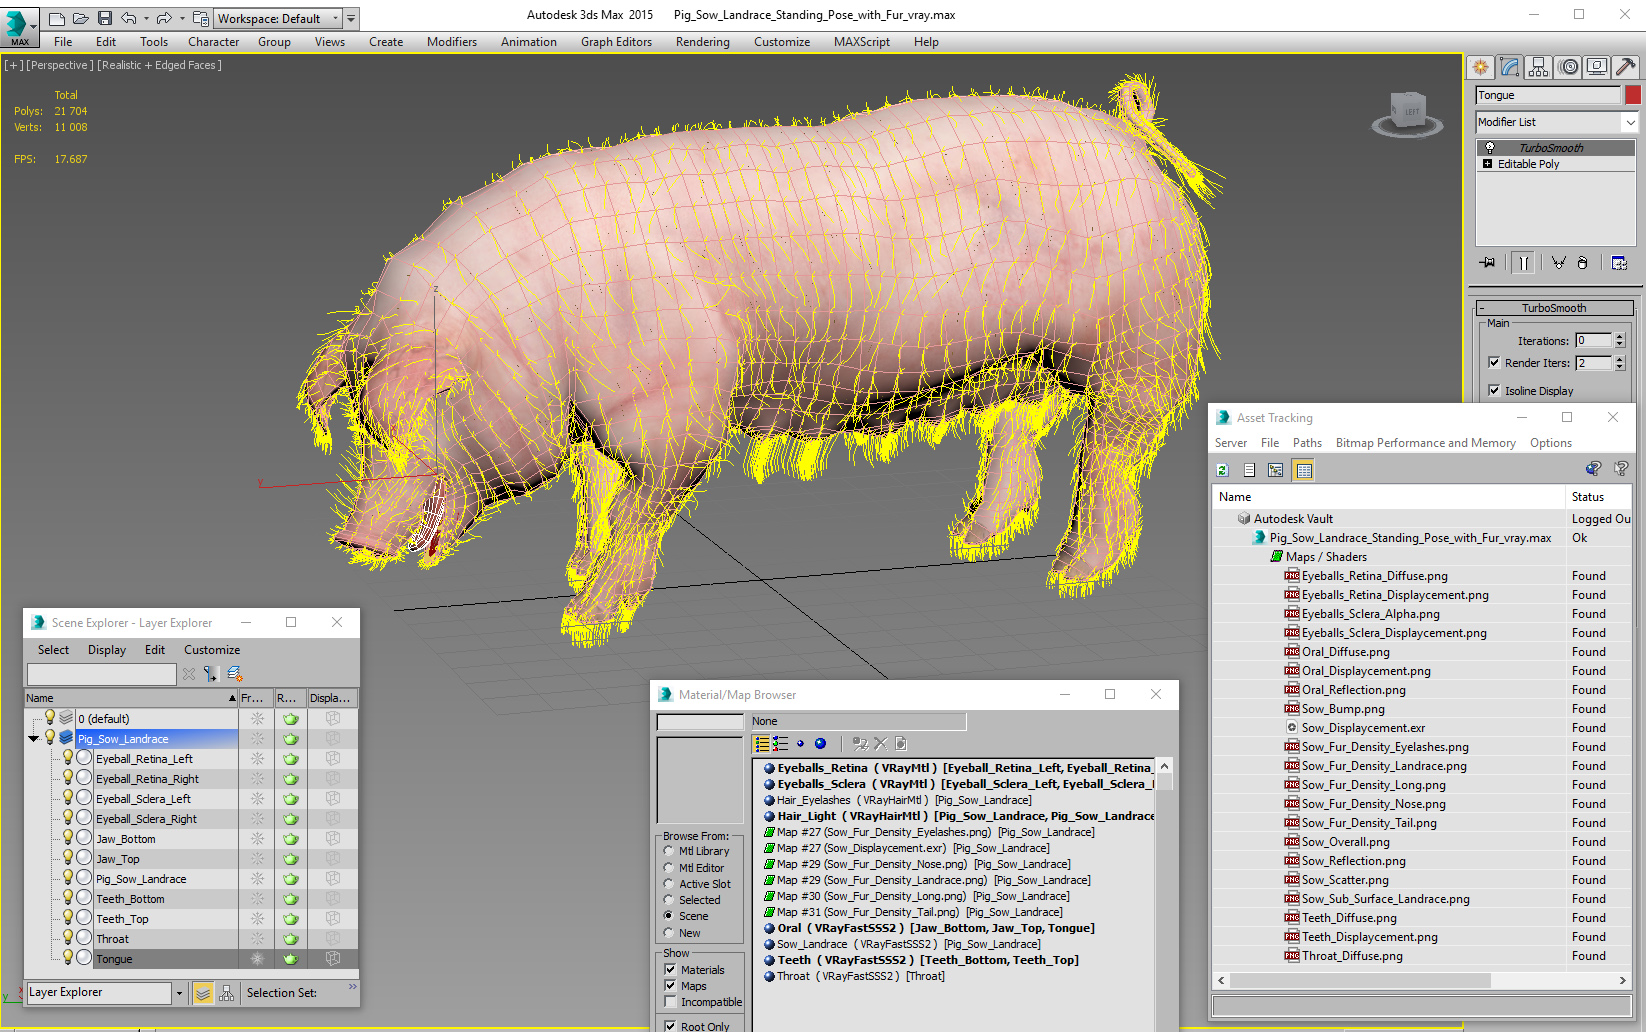Open the MAX application menu button
This screenshot has height=1032, width=1646.
click(20, 26)
